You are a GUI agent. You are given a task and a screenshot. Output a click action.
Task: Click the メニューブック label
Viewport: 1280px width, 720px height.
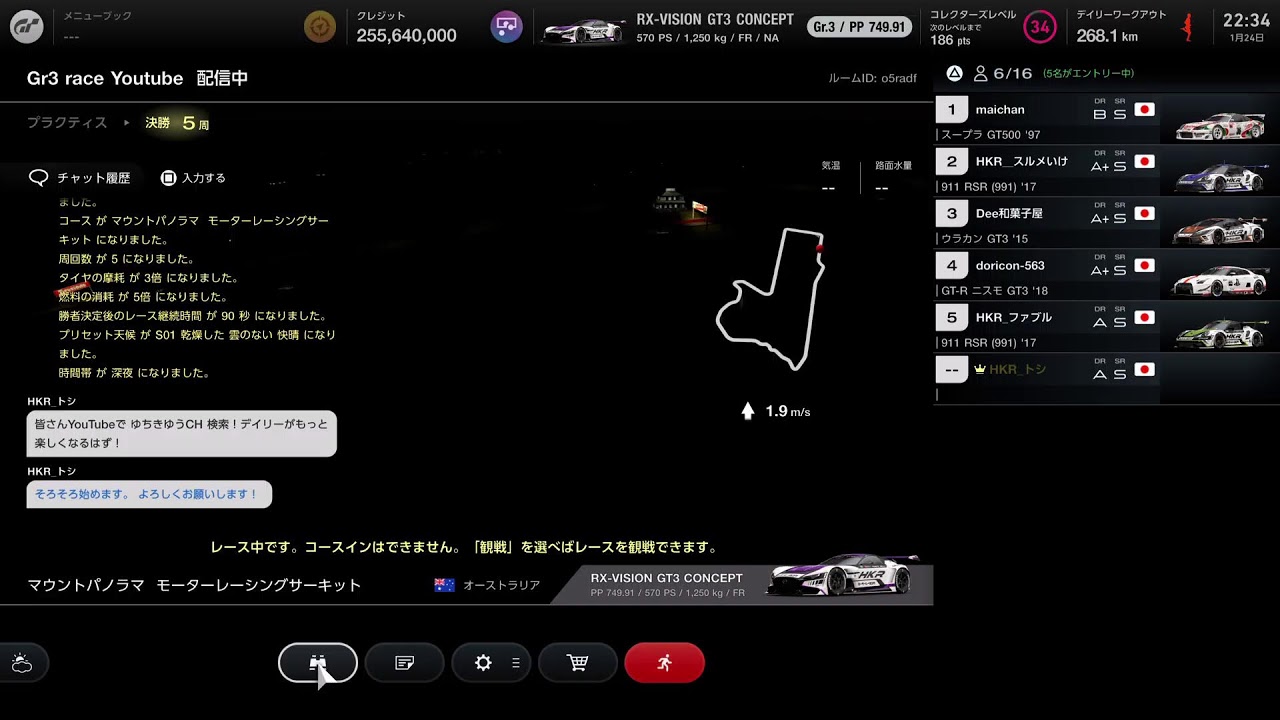97,16
